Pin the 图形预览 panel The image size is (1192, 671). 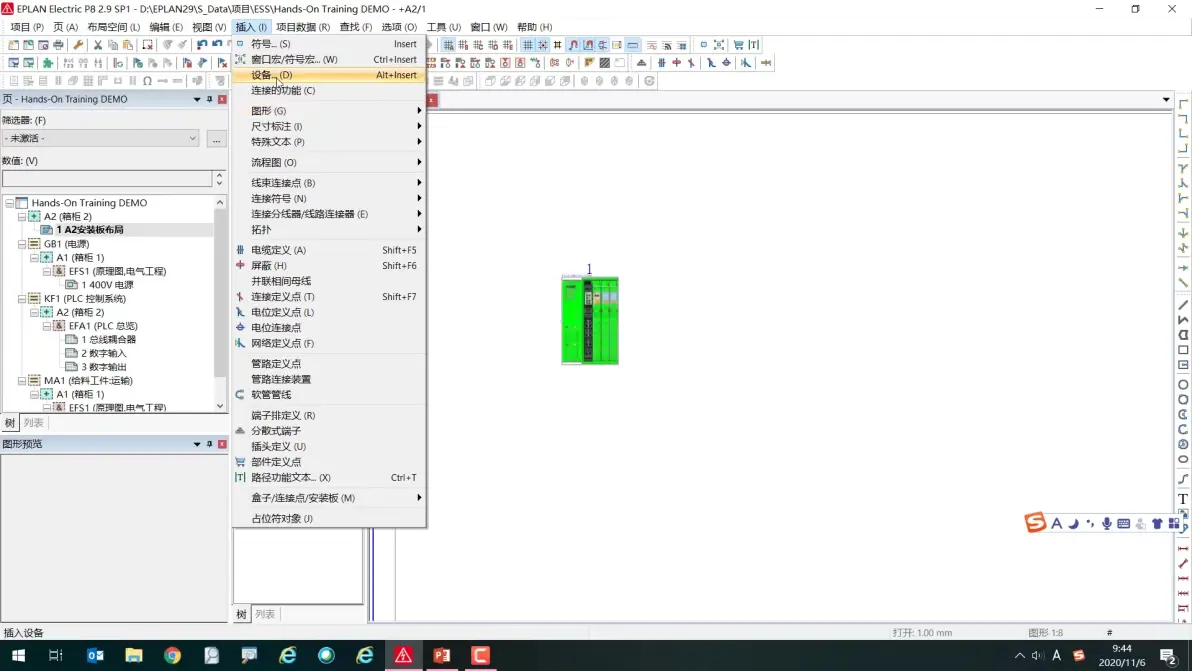(210, 444)
